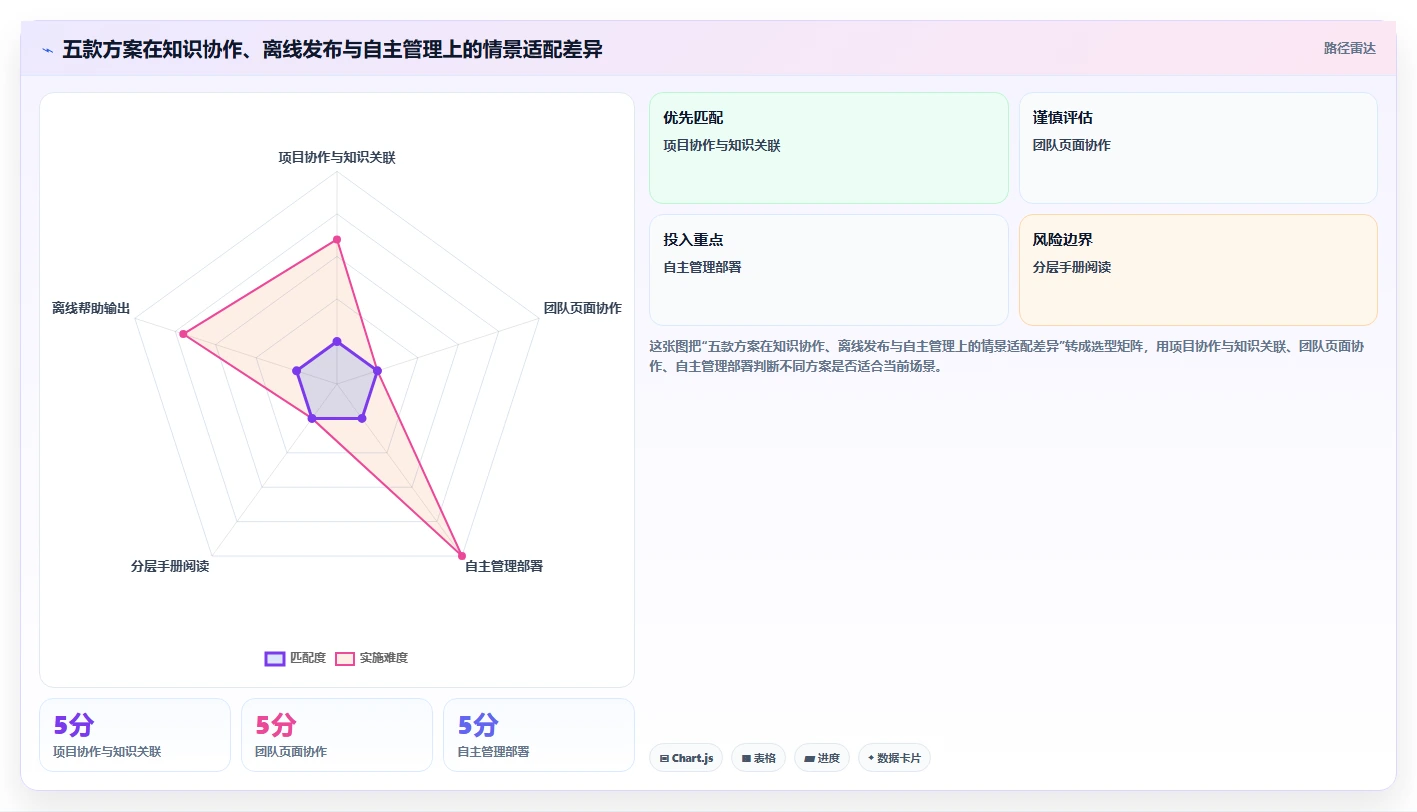This screenshot has height=812, width=1417.
Task: Click the 自主管理部署 radar axis label
Action: pyautogui.click(x=504, y=566)
